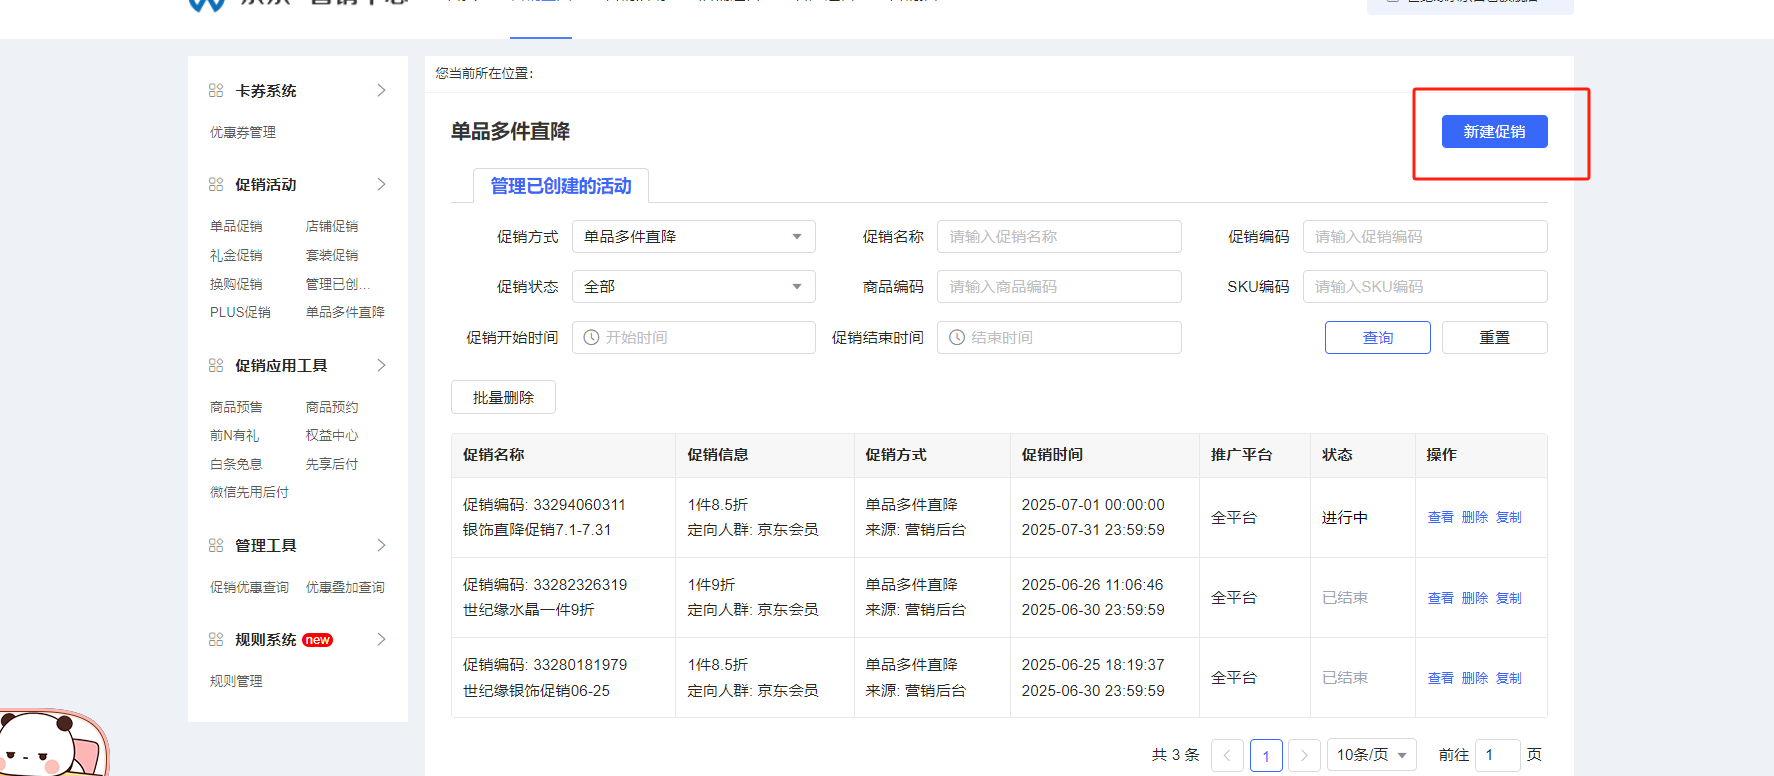Open the 促销方式 dropdown

[x=693, y=237]
